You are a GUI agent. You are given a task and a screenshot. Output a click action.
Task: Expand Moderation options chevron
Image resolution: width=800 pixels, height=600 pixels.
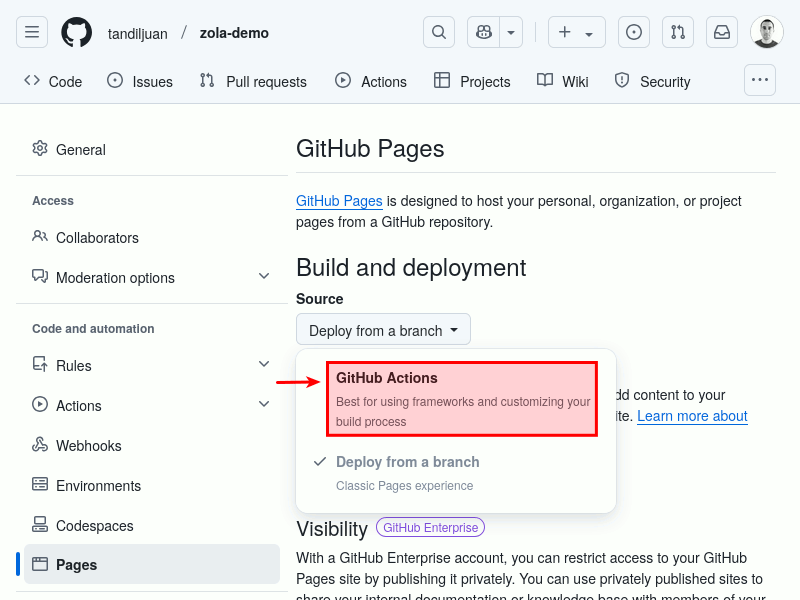264,277
